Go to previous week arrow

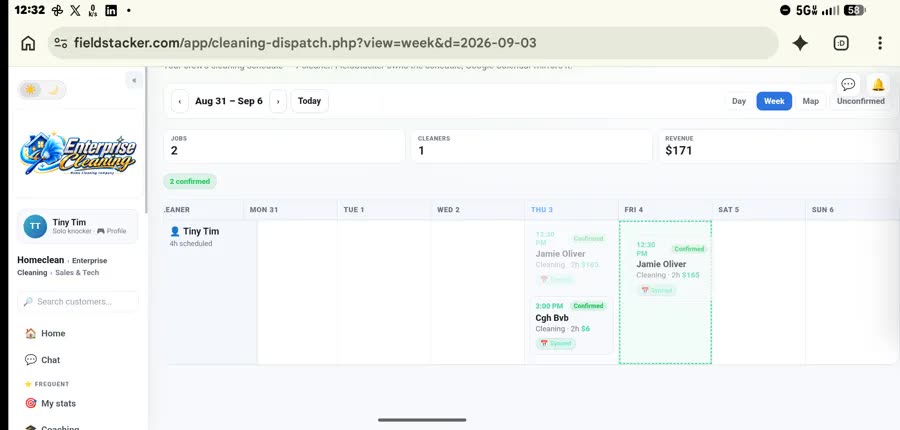click(x=180, y=101)
